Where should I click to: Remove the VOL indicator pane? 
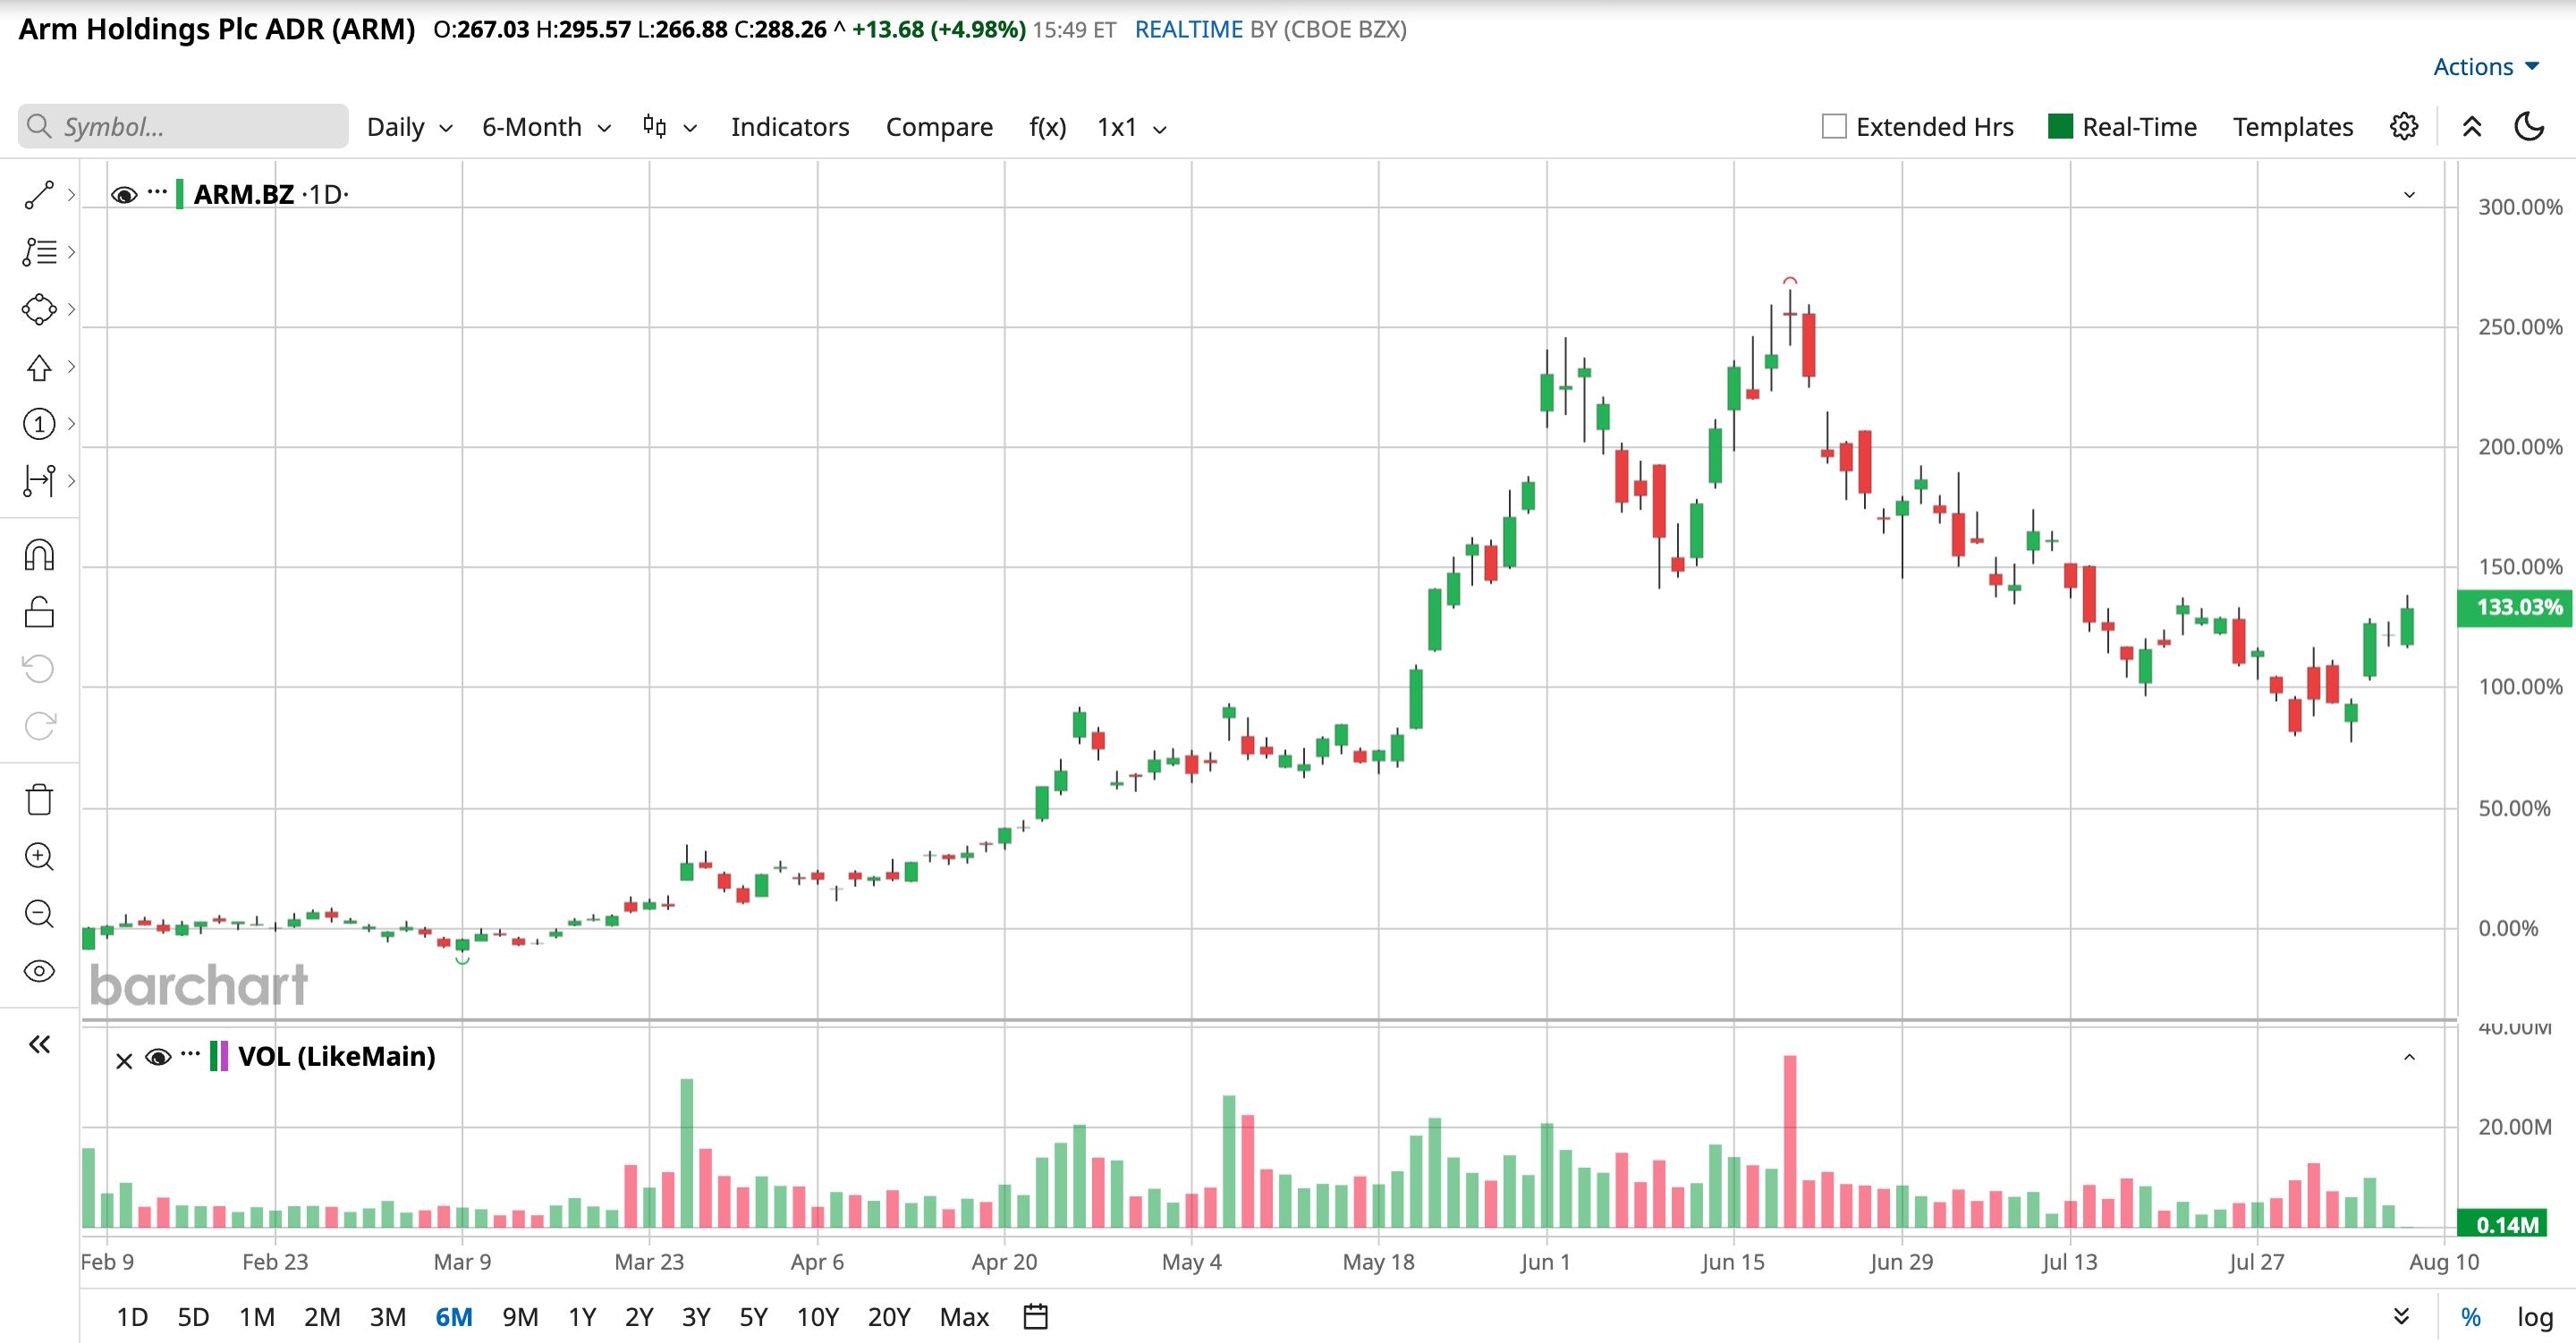[x=124, y=1060]
